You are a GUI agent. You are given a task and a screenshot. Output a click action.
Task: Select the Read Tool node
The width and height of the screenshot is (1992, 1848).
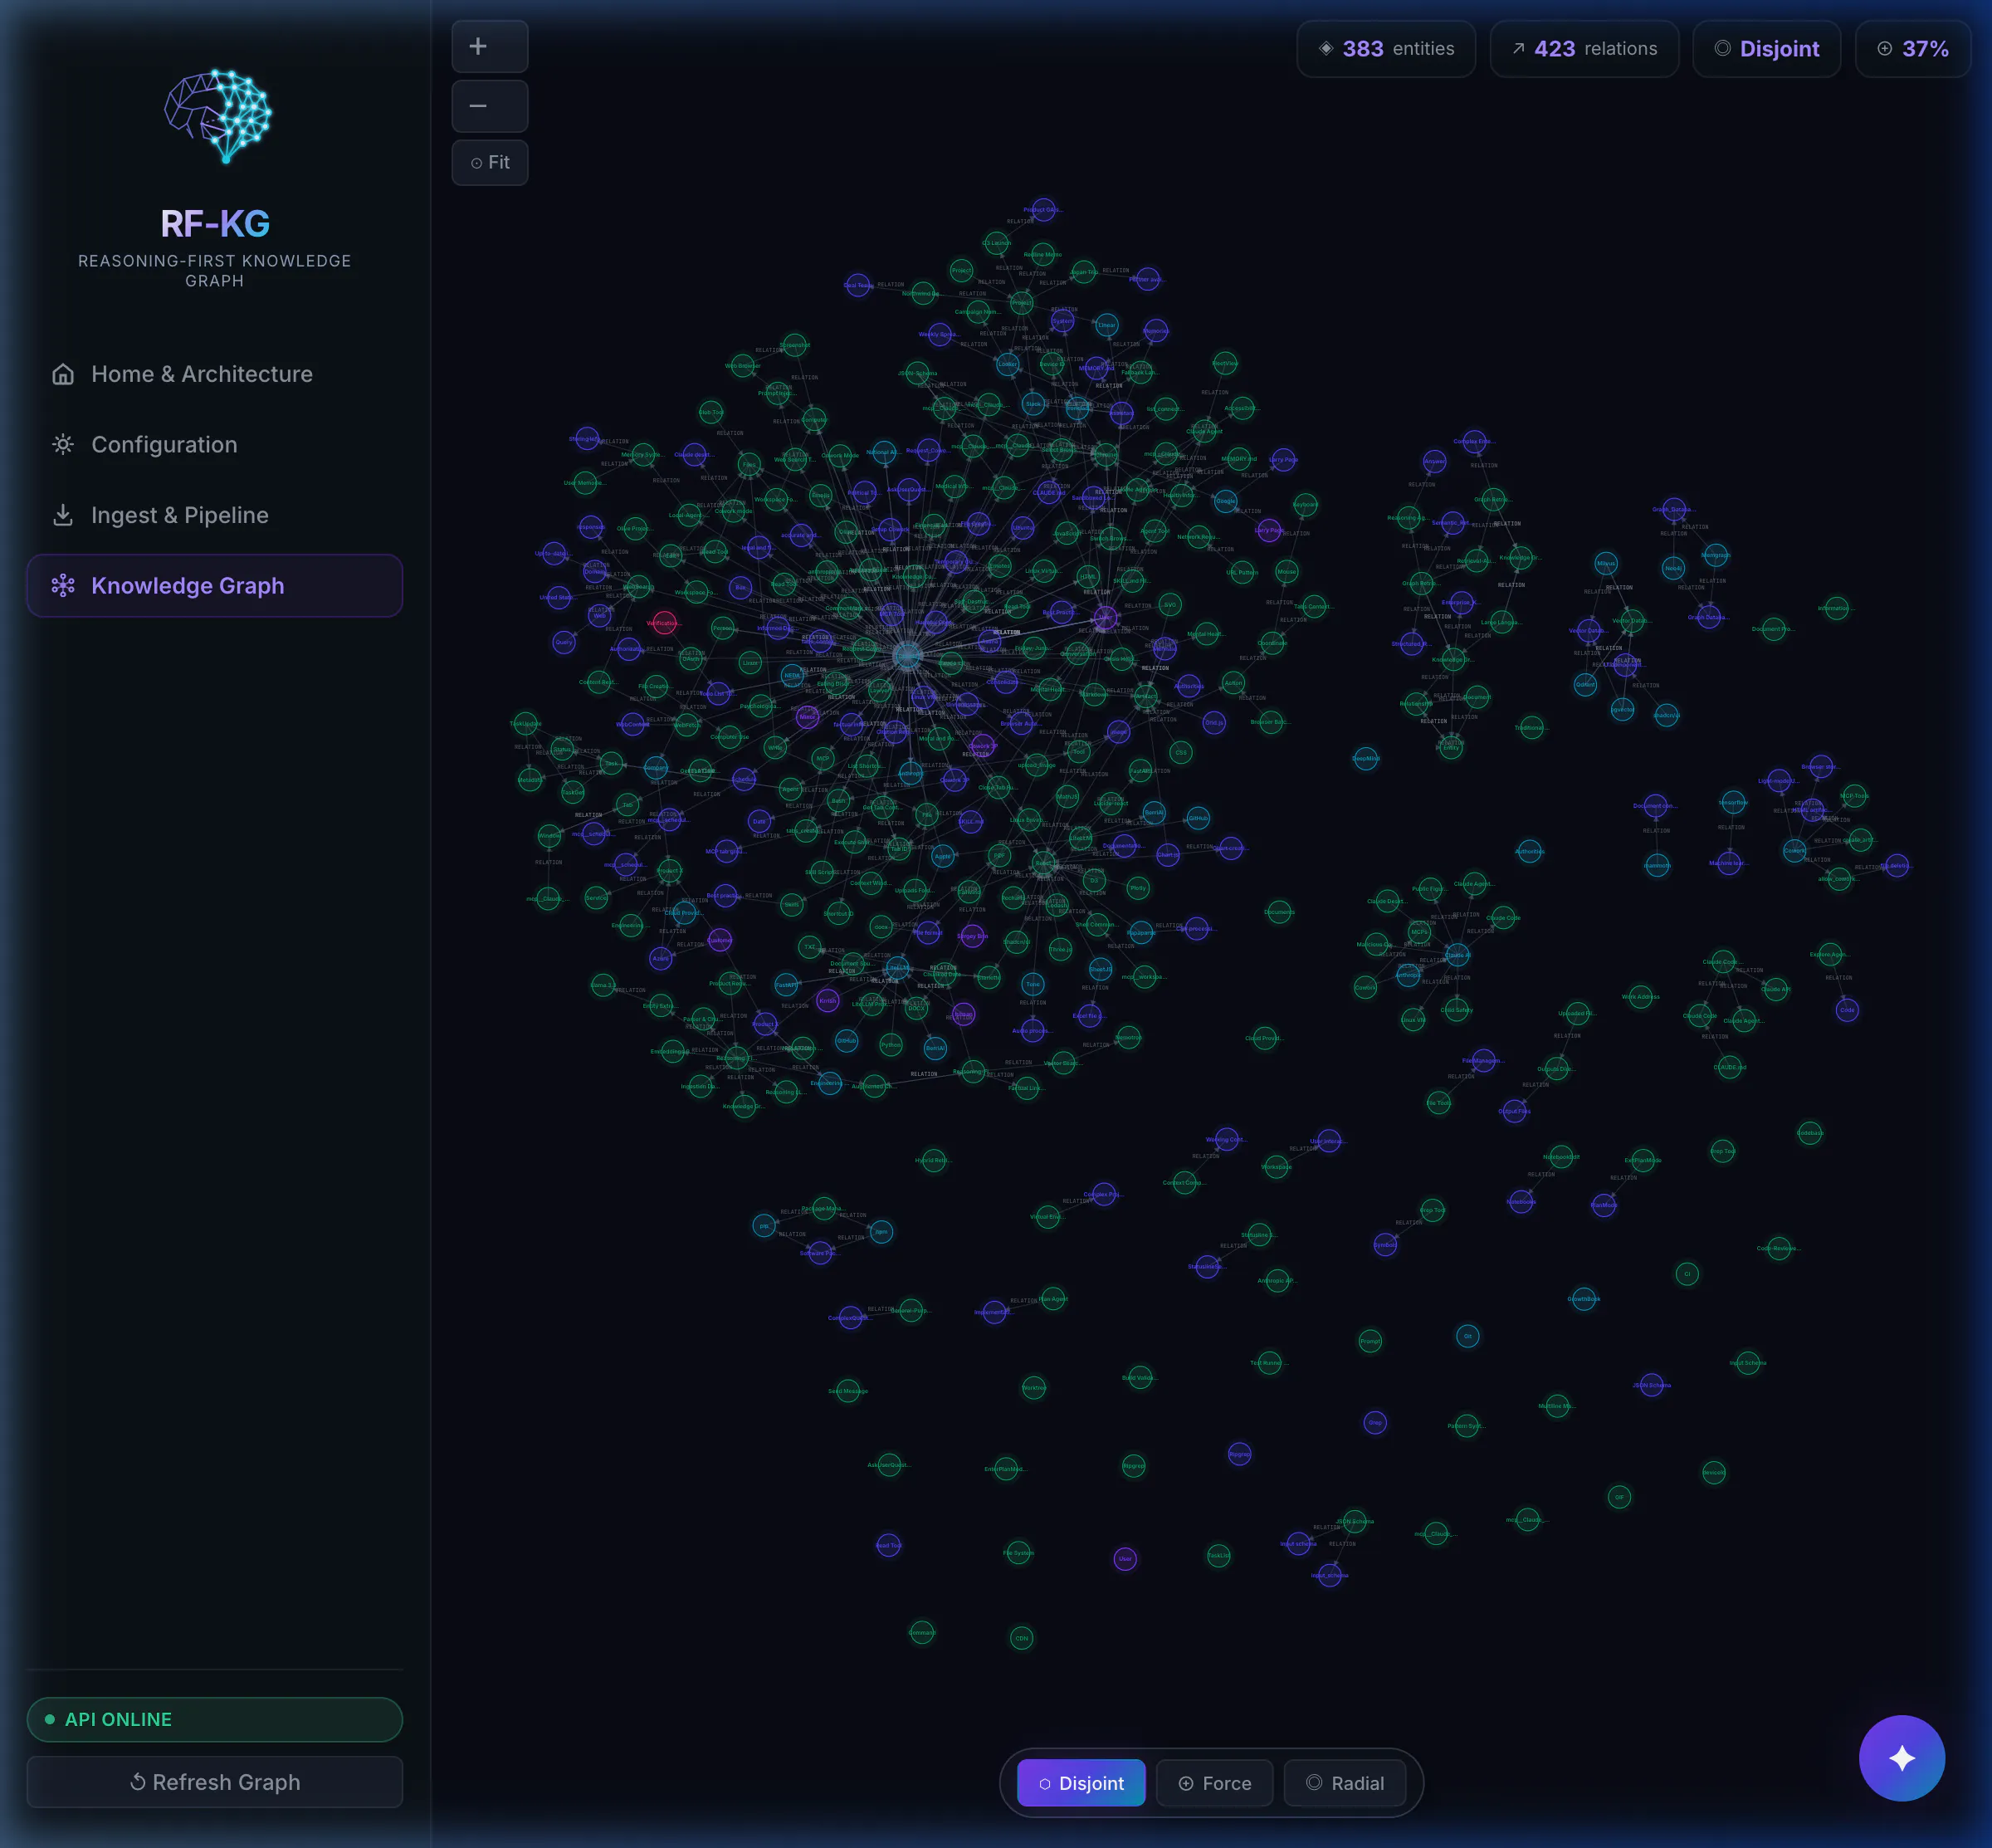pos(888,1545)
